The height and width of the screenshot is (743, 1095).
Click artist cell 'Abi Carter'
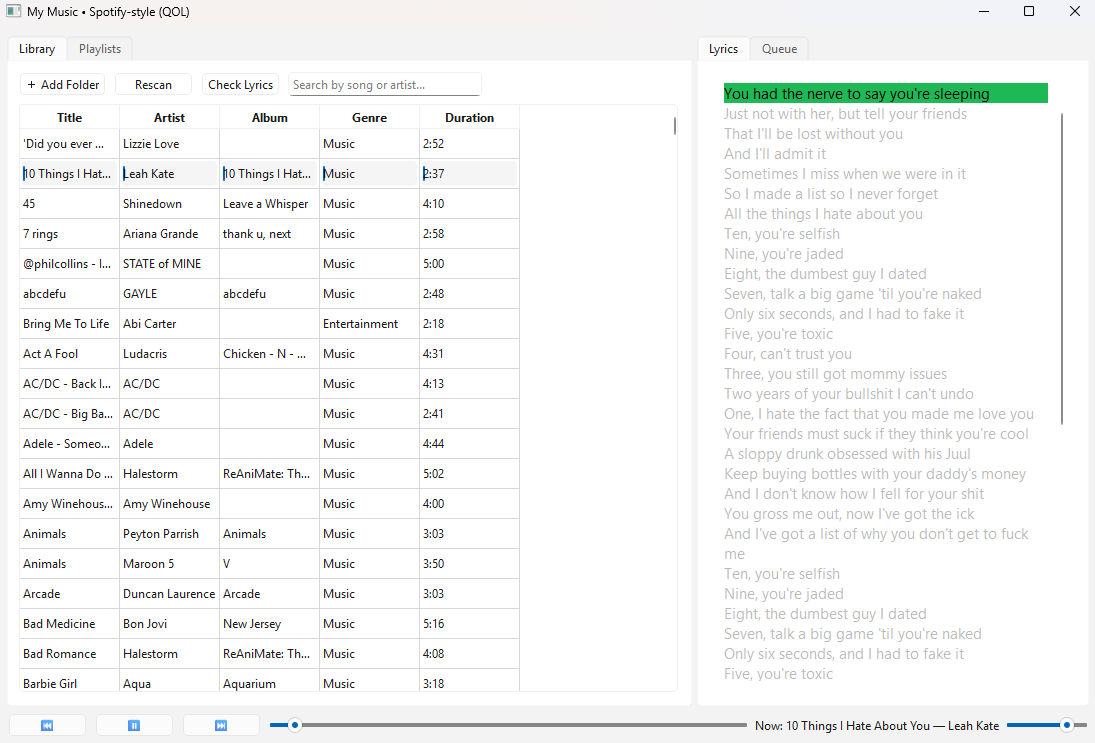169,324
